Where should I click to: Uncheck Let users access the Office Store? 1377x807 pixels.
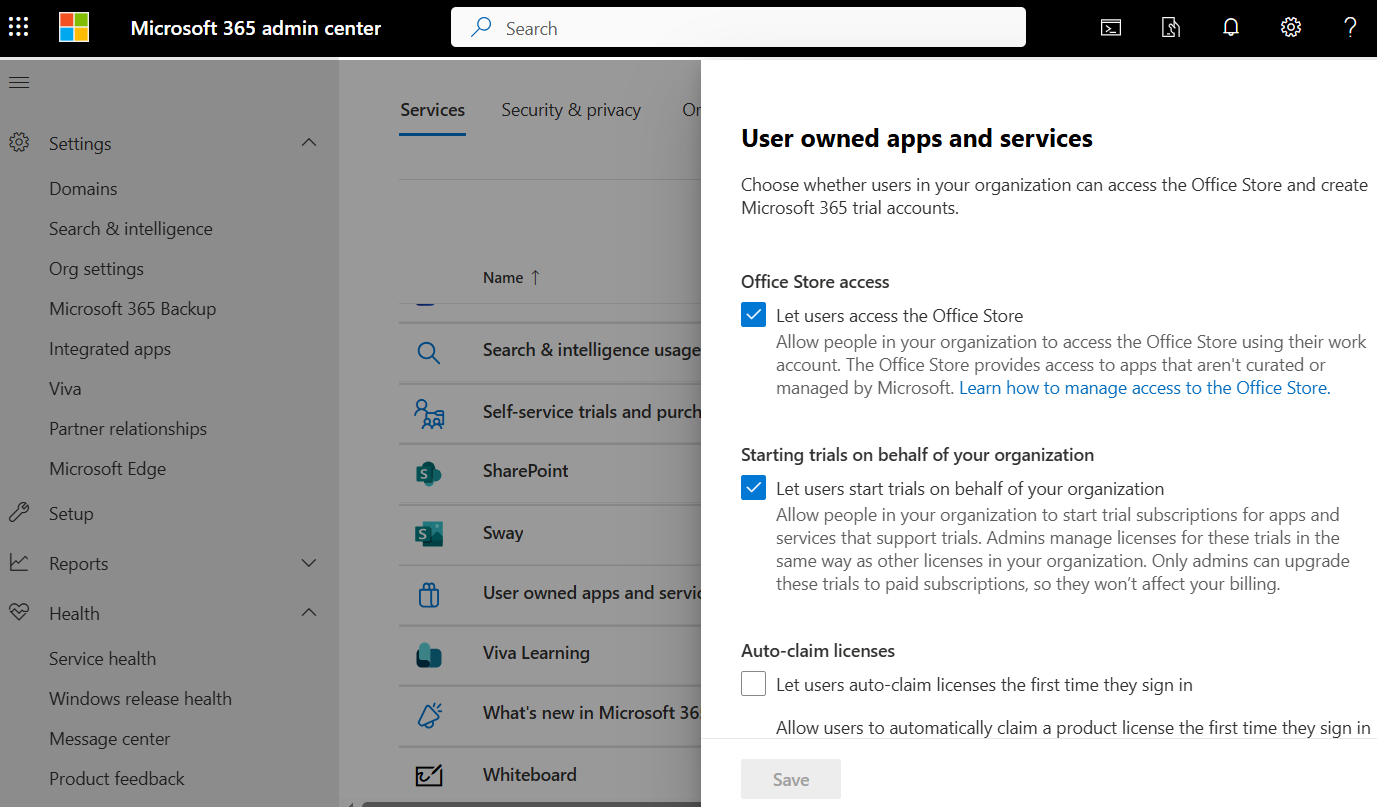(x=754, y=315)
